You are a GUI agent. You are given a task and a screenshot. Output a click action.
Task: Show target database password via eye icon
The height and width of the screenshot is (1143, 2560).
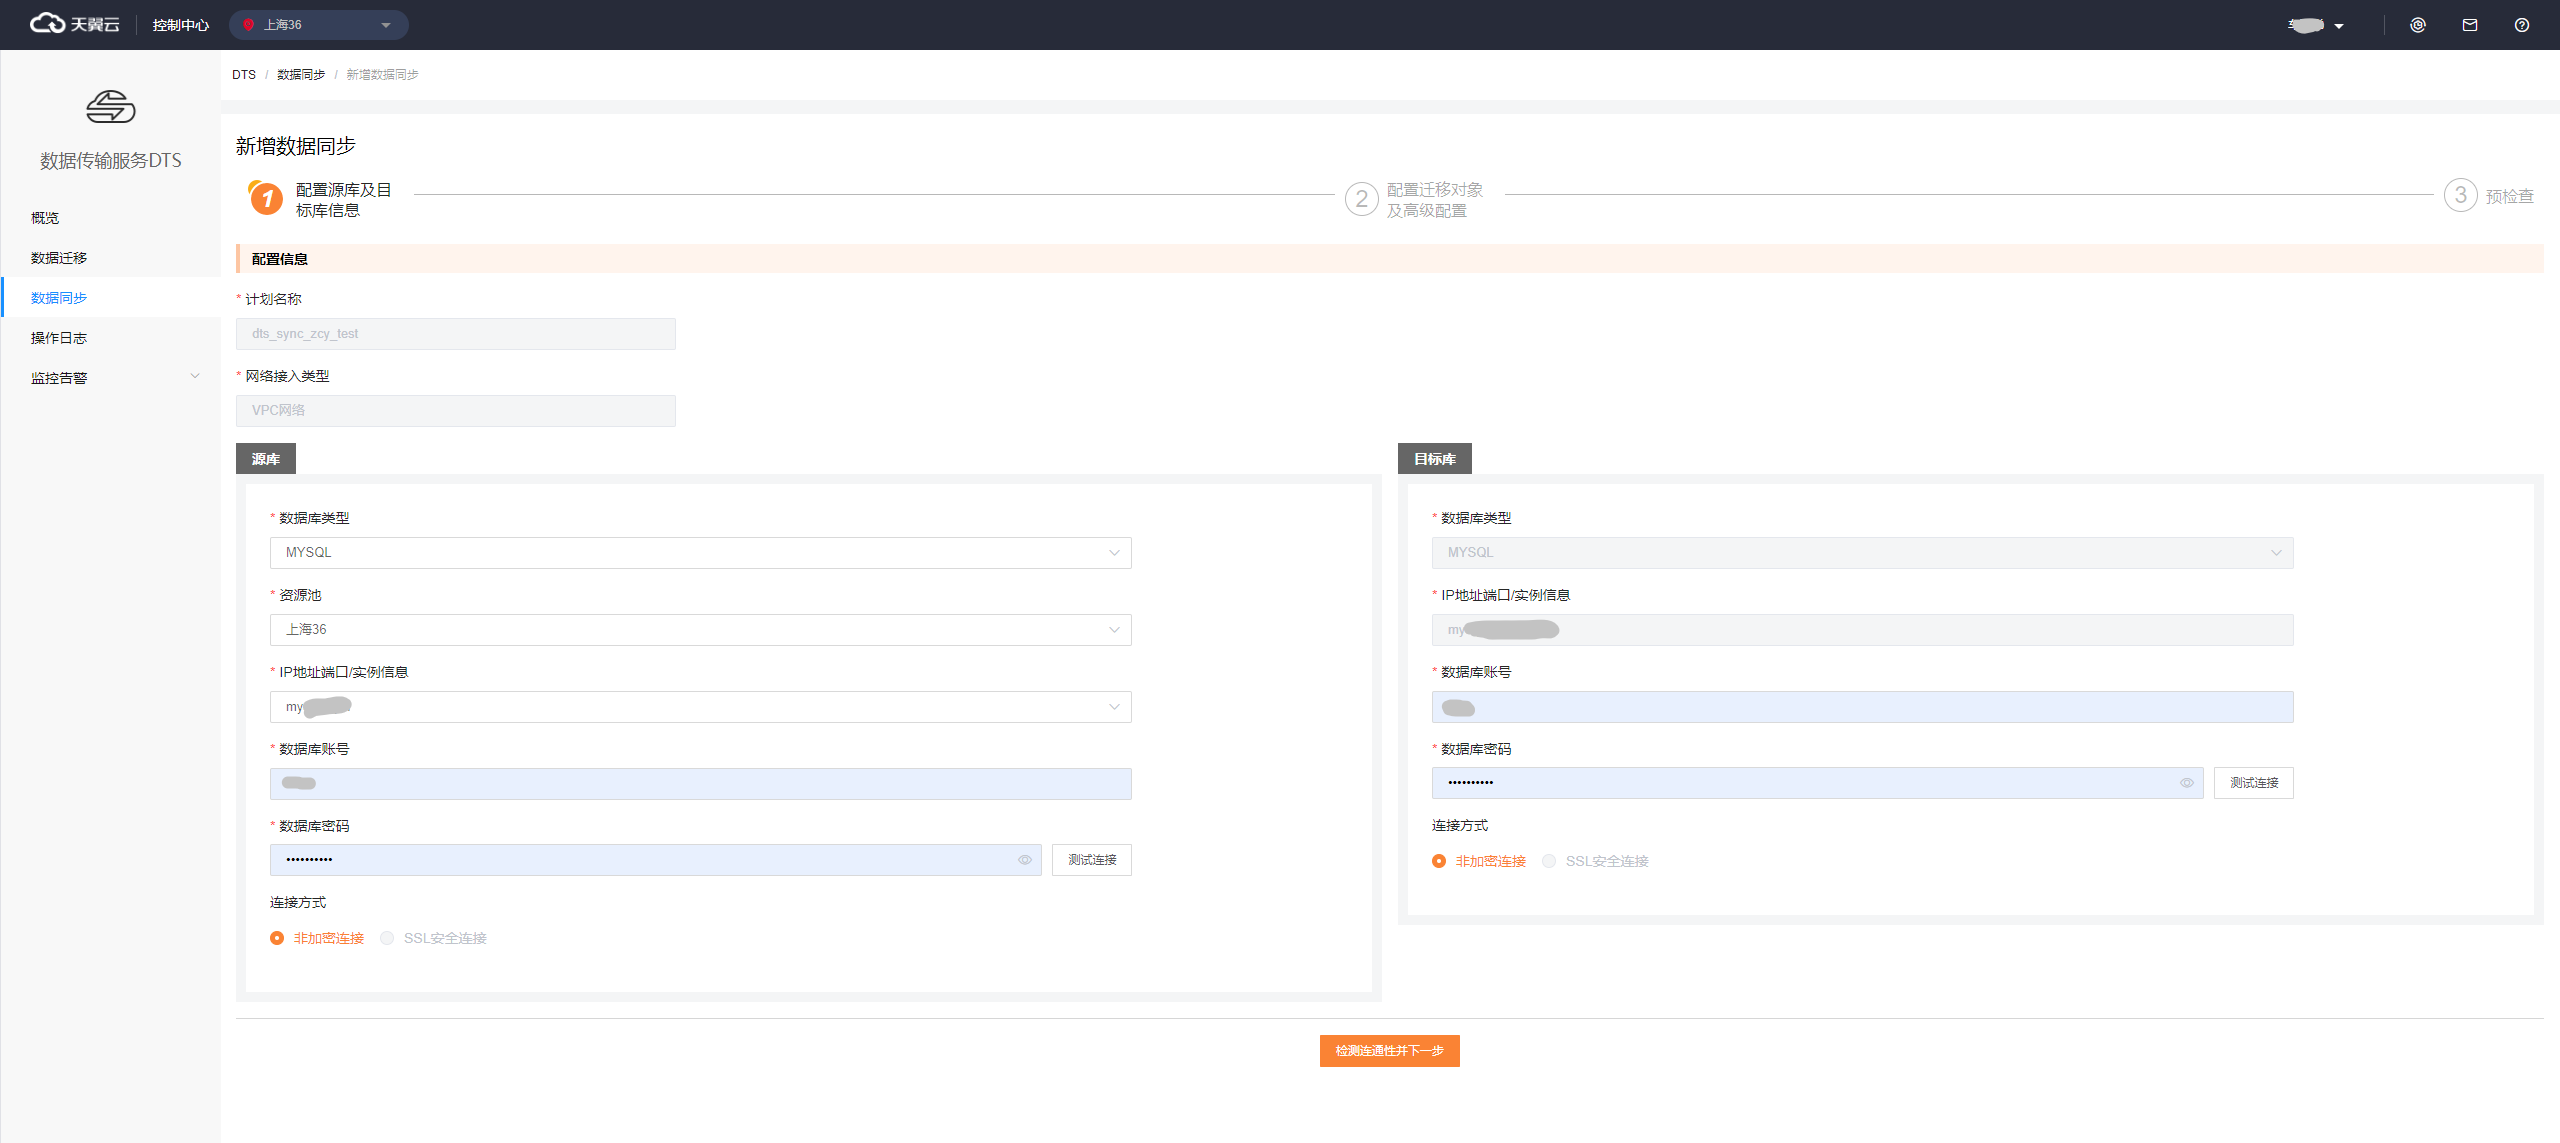[2186, 783]
